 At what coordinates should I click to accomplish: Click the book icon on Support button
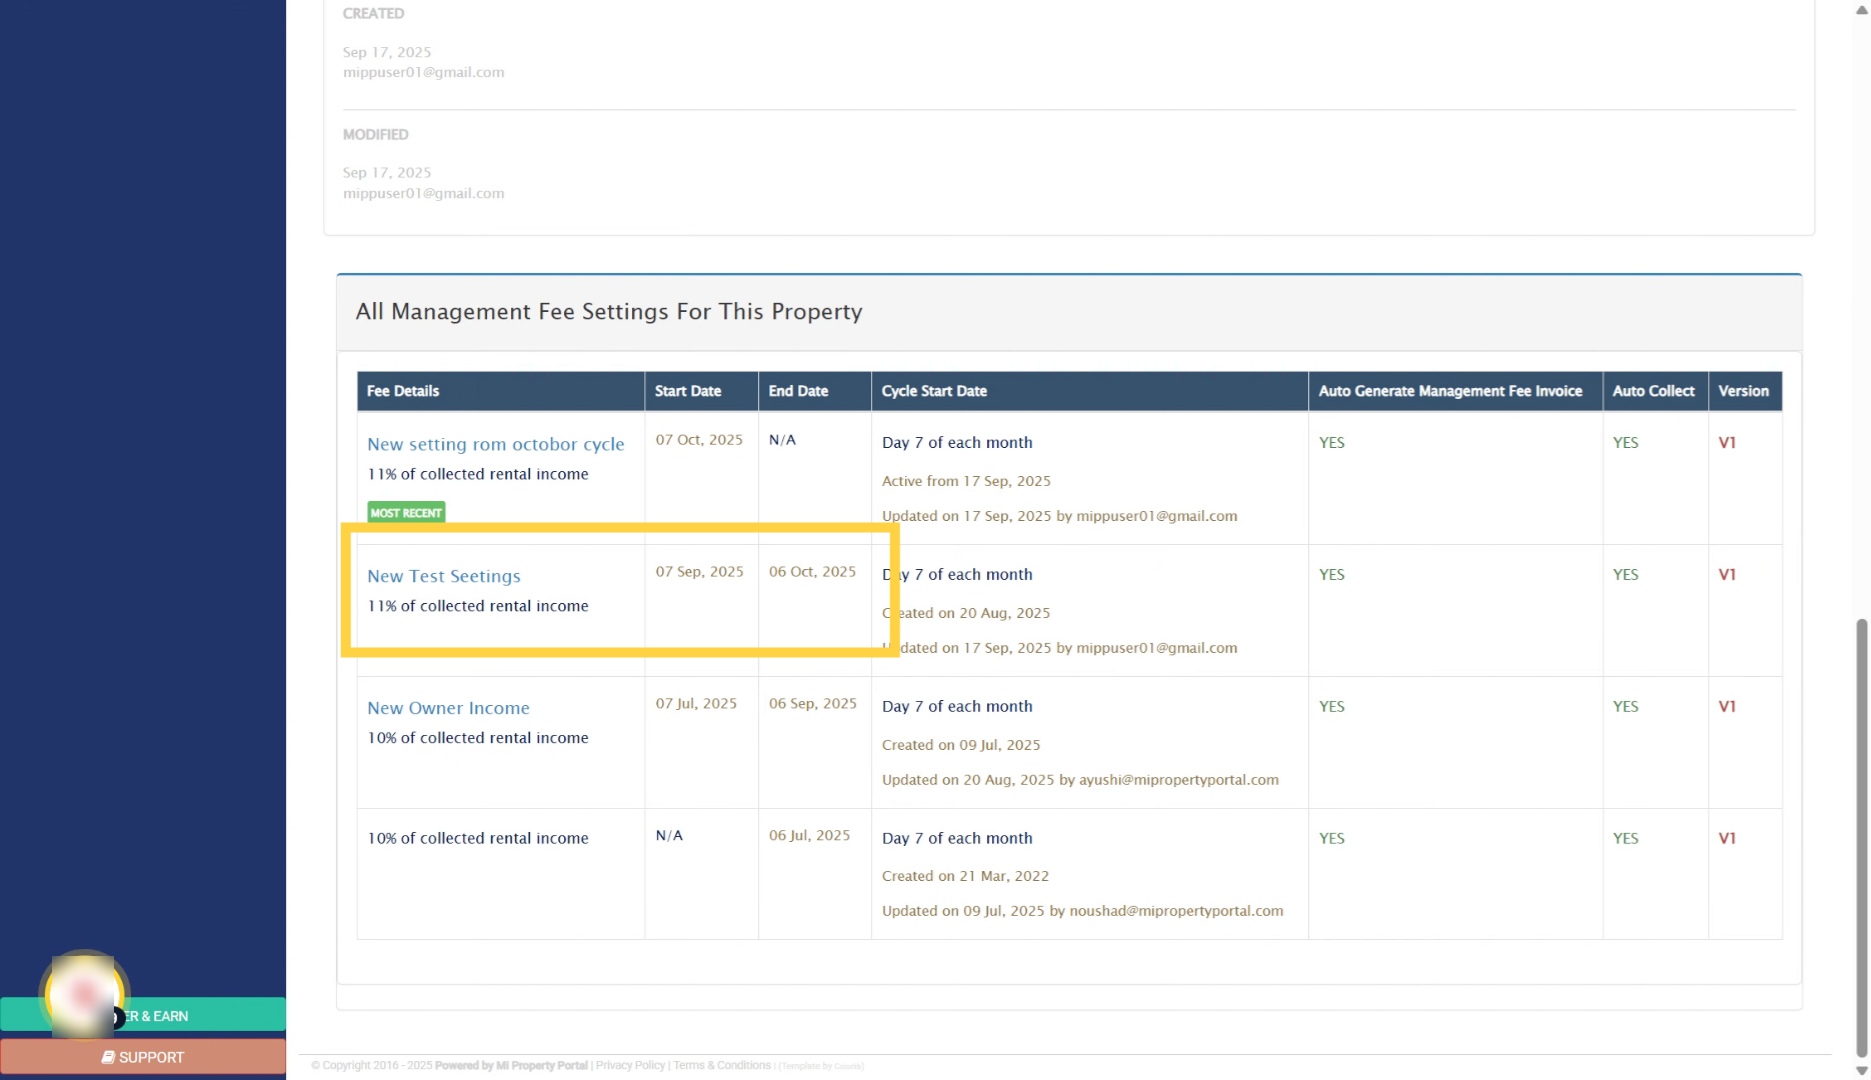(x=108, y=1057)
